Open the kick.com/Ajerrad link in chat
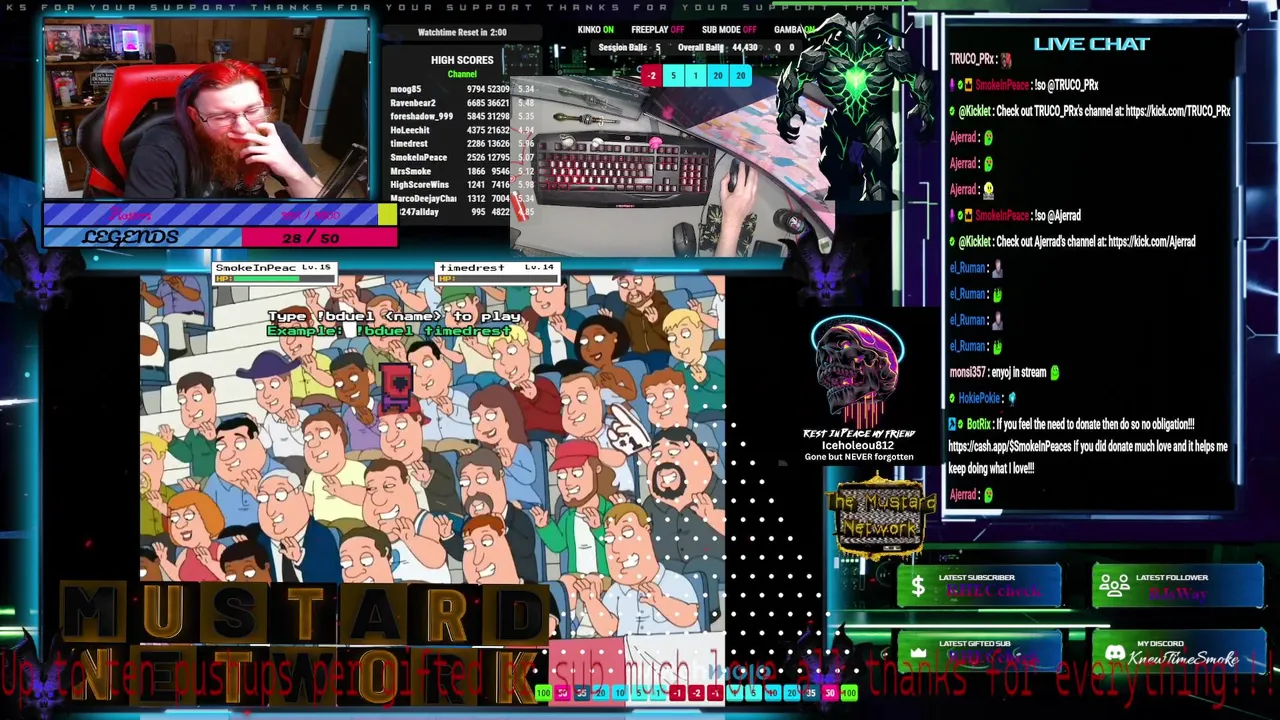The width and height of the screenshot is (1280, 720). pyautogui.click(x=1151, y=241)
